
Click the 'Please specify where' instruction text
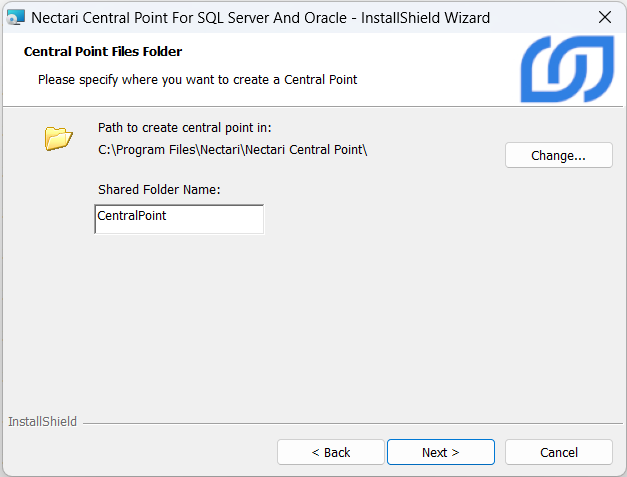pyautogui.click(x=197, y=79)
